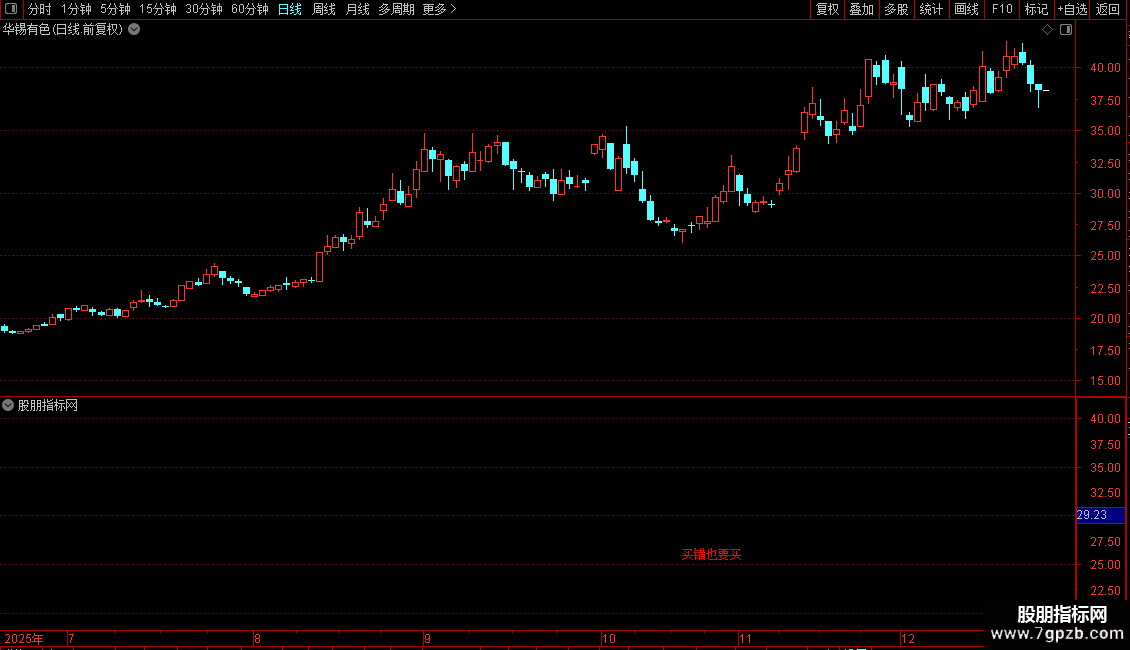This screenshot has width=1130, height=650.
Task: Click the 股朋指标网 indicator panel name
Action: (48, 406)
